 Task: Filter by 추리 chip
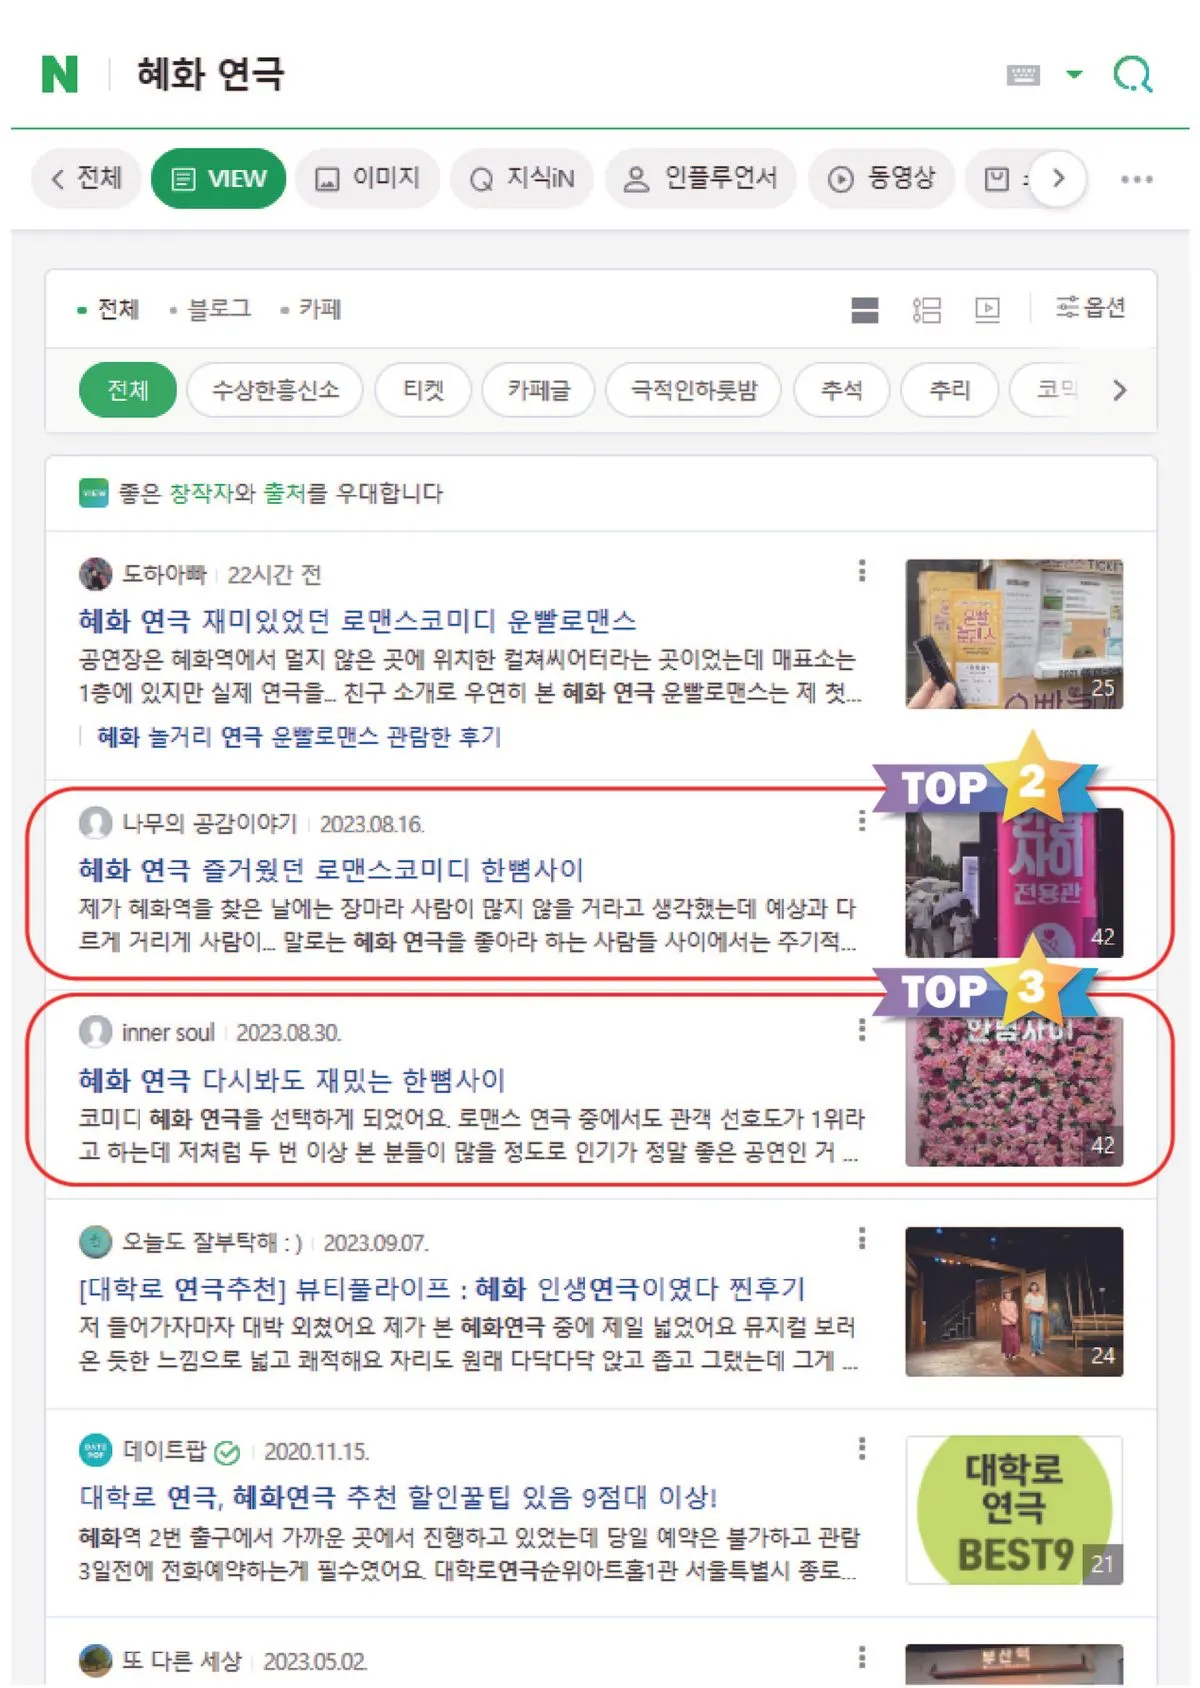click(949, 390)
